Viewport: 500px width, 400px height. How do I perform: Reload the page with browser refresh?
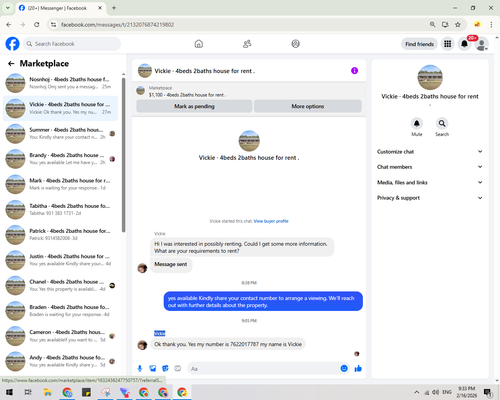[x=37, y=24]
